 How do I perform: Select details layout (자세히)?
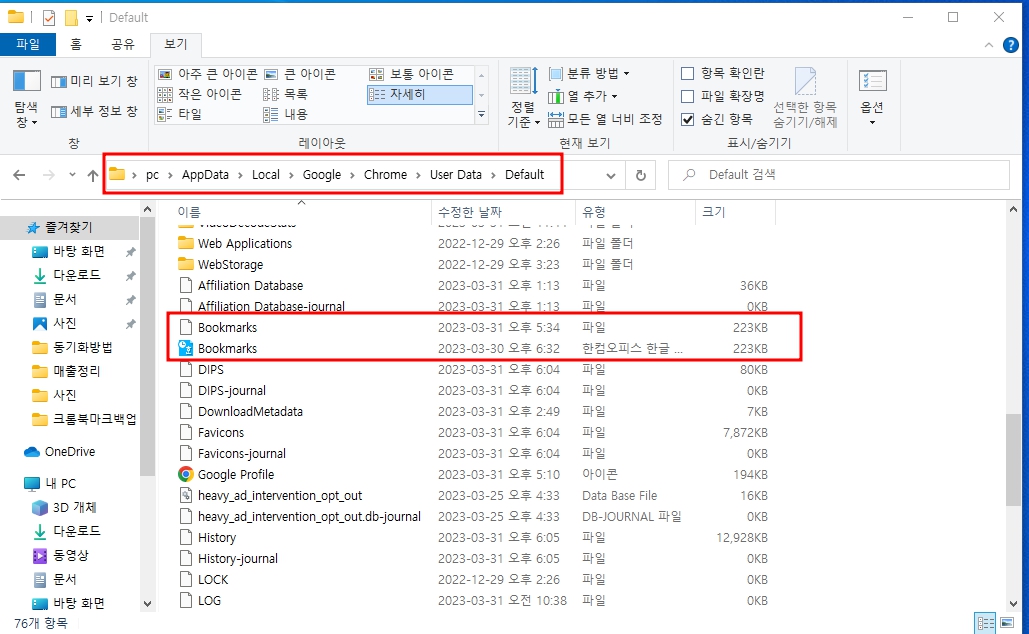click(419, 95)
